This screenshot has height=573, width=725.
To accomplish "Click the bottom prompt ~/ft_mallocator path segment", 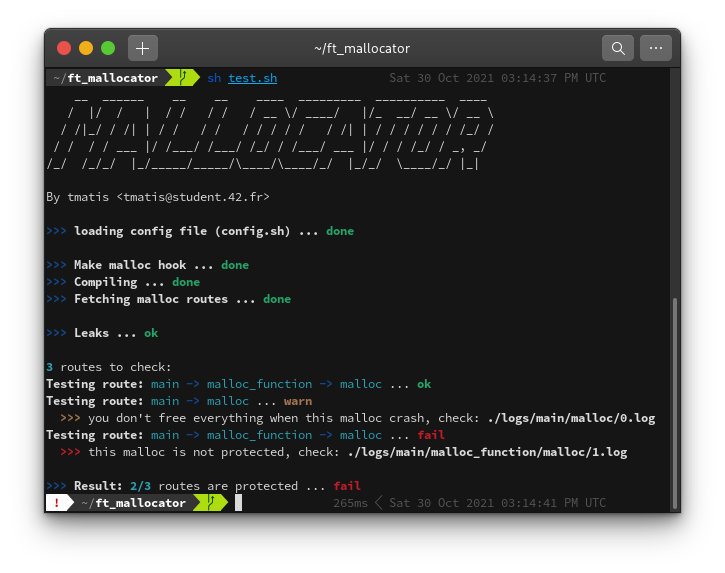I will tap(133, 503).
